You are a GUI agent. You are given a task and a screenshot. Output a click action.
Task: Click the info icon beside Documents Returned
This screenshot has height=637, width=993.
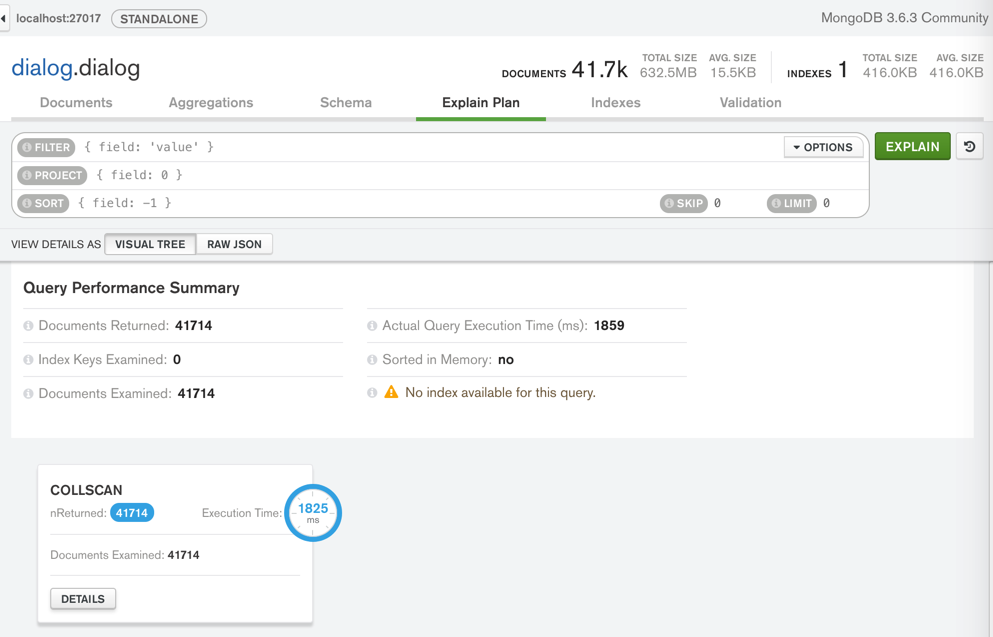coord(28,326)
